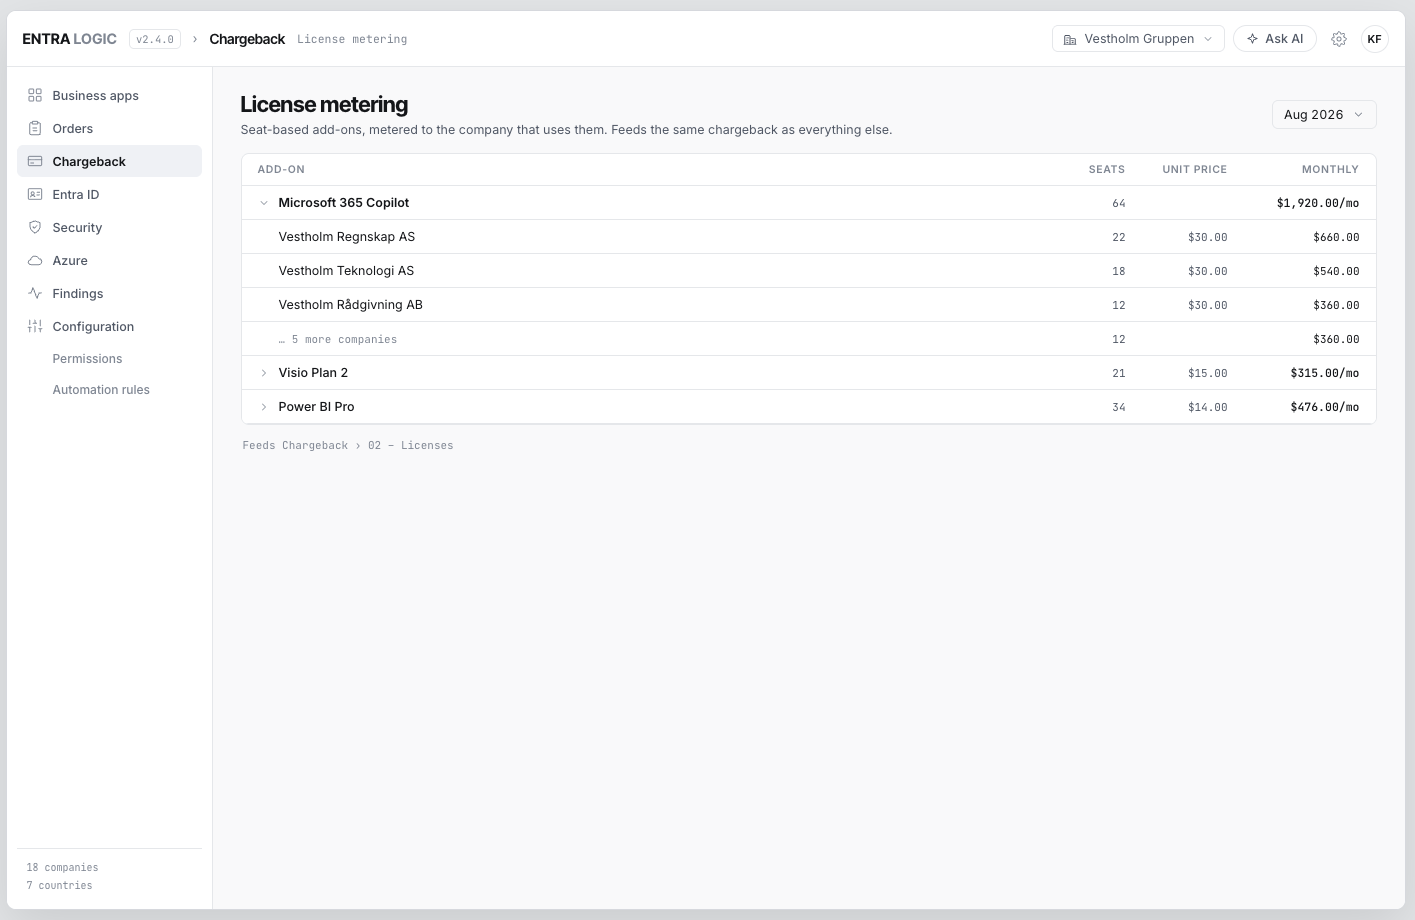This screenshot has width=1415, height=920.
Task: Click the 18 companies footer text
Action: tap(62, 868)
